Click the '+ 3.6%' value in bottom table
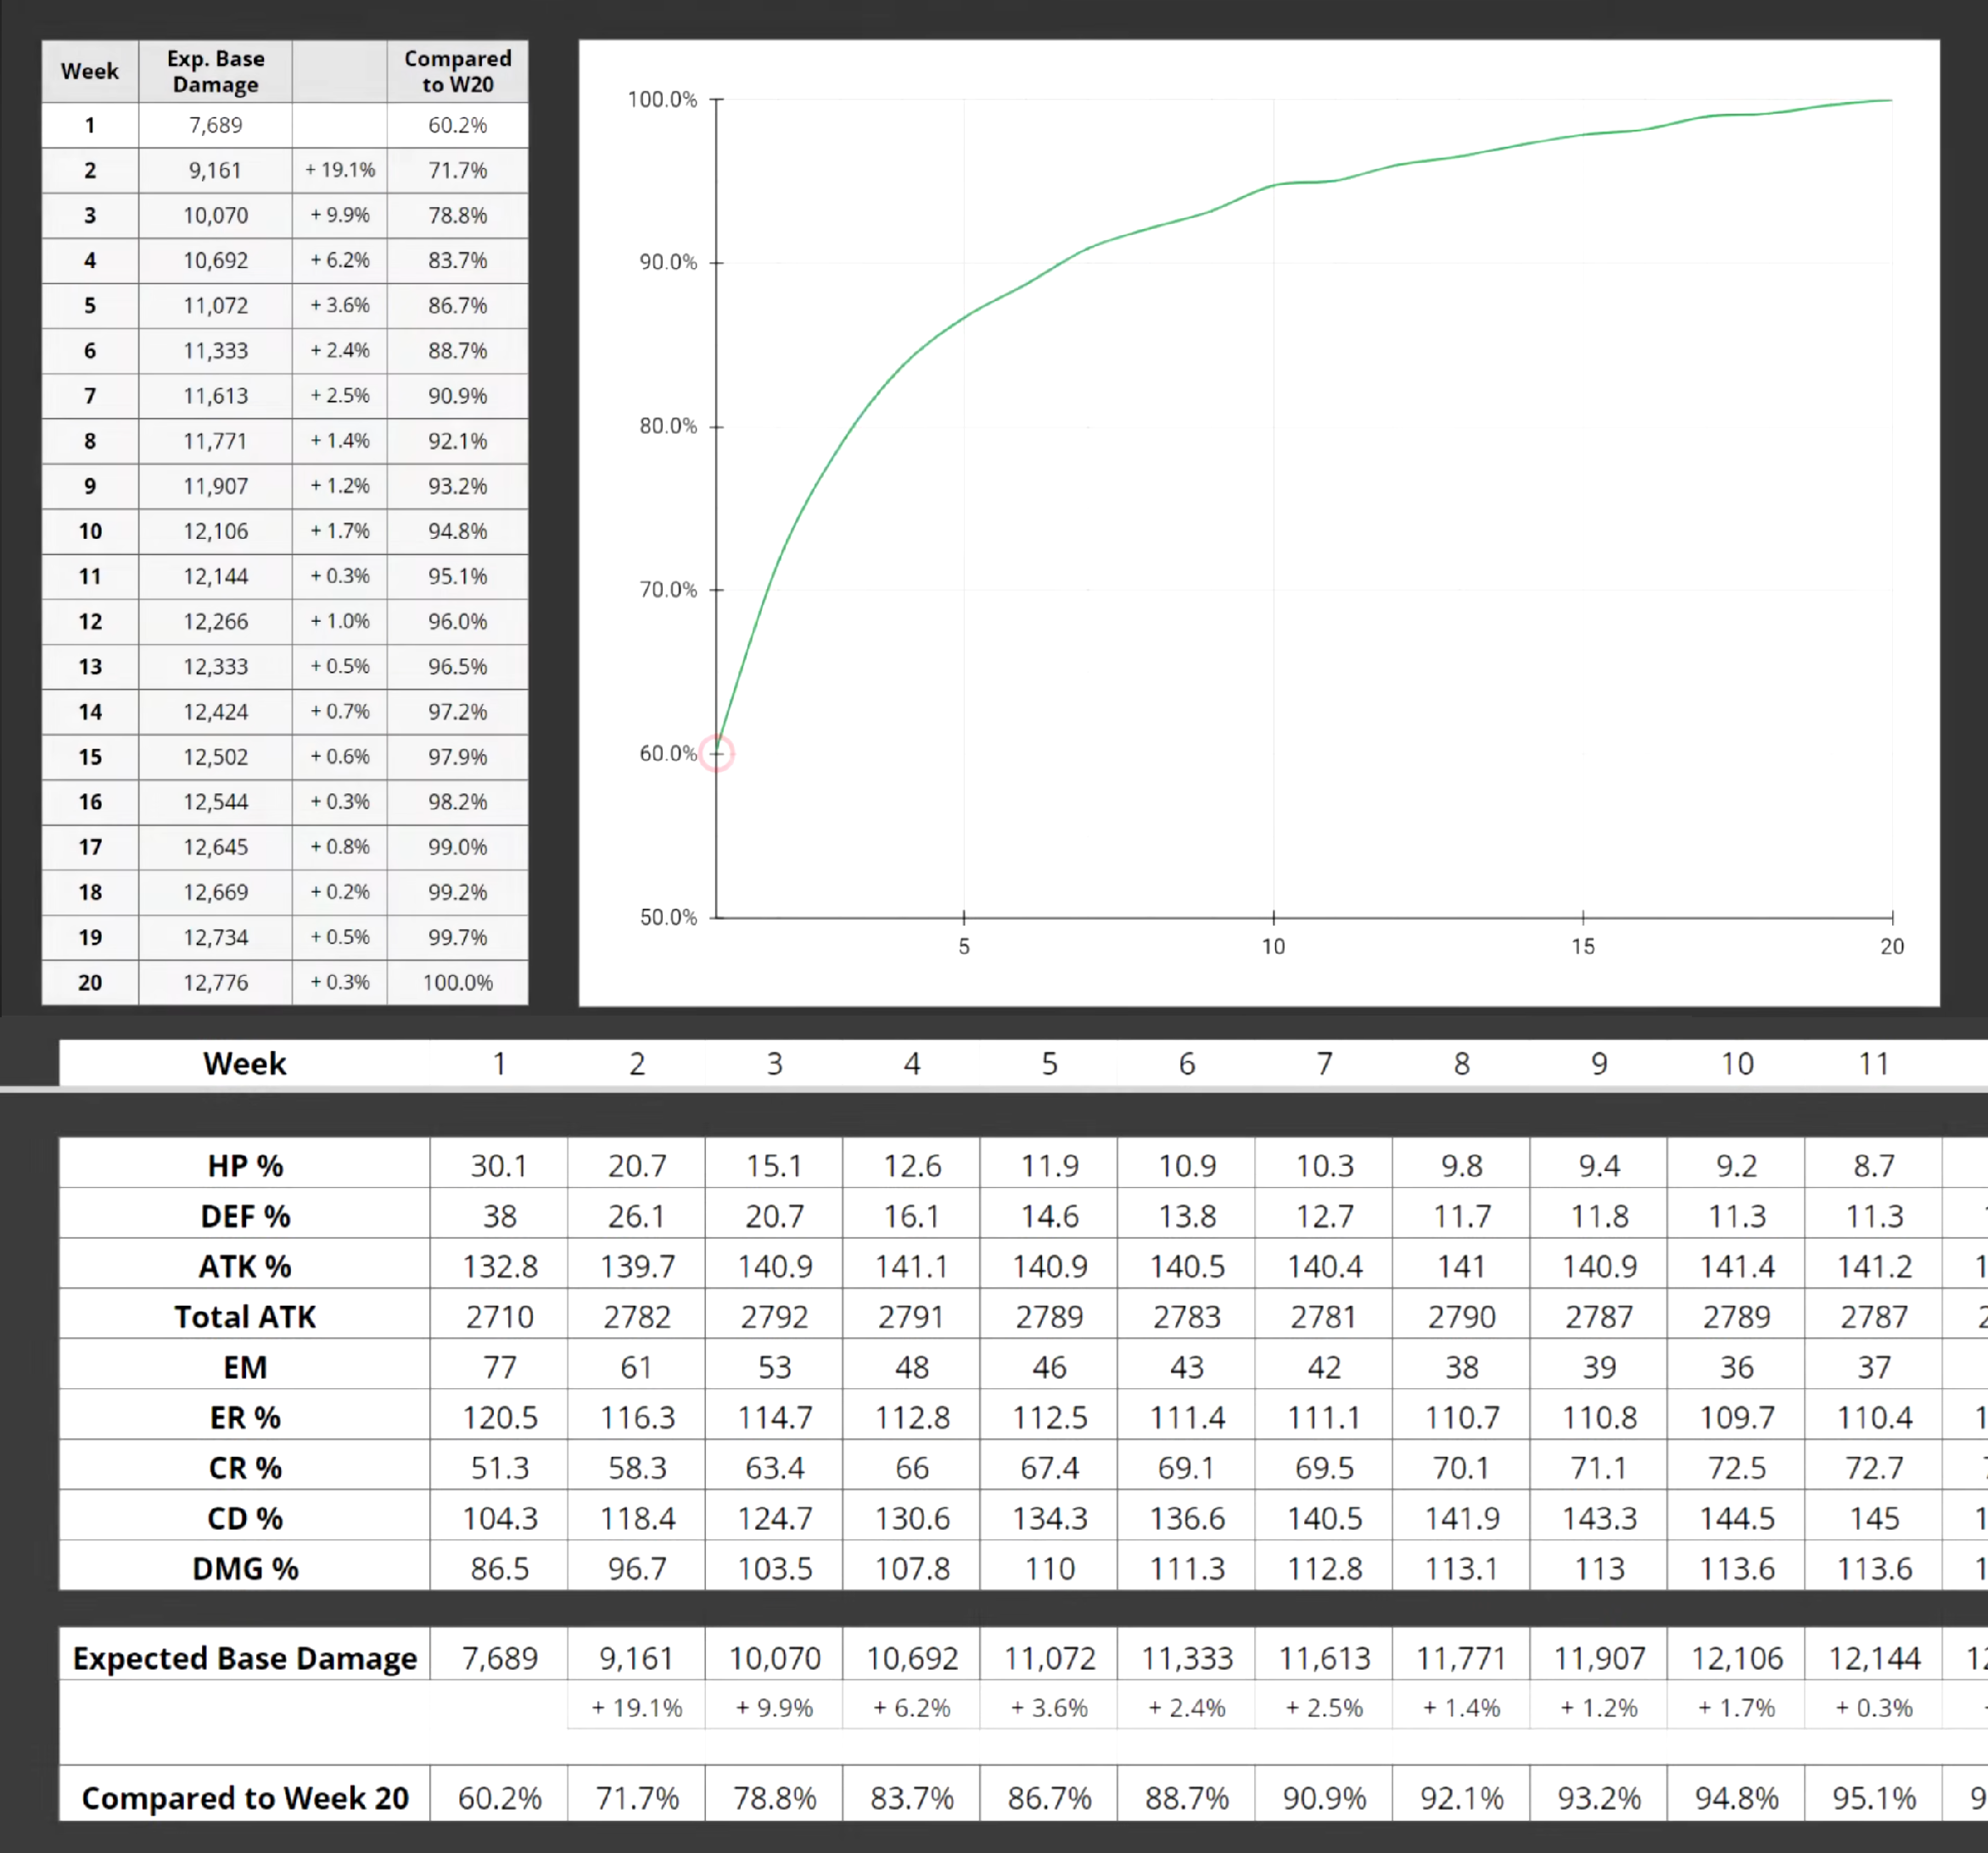 (x=1049, y=1708)
